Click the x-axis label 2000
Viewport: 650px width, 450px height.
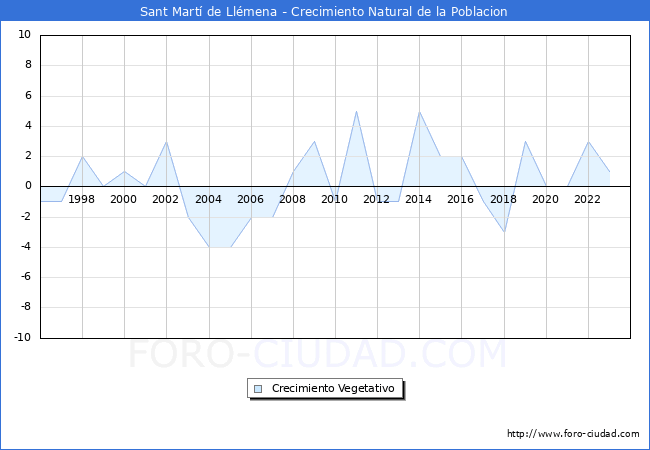tap(124, 199)
